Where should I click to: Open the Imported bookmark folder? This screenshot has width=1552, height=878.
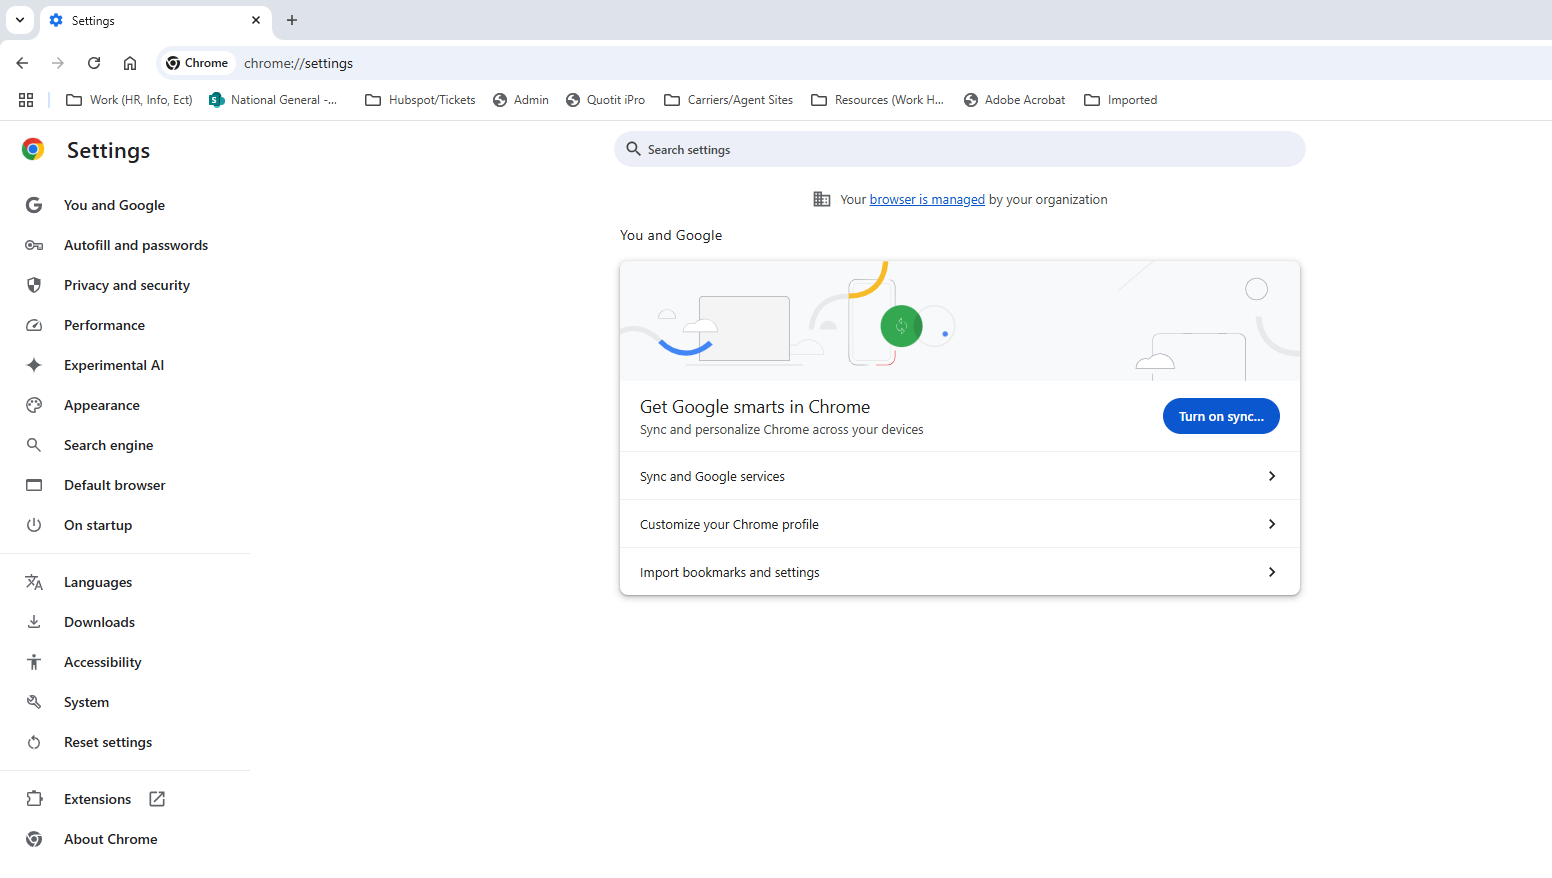click(x=1120, y=100)
